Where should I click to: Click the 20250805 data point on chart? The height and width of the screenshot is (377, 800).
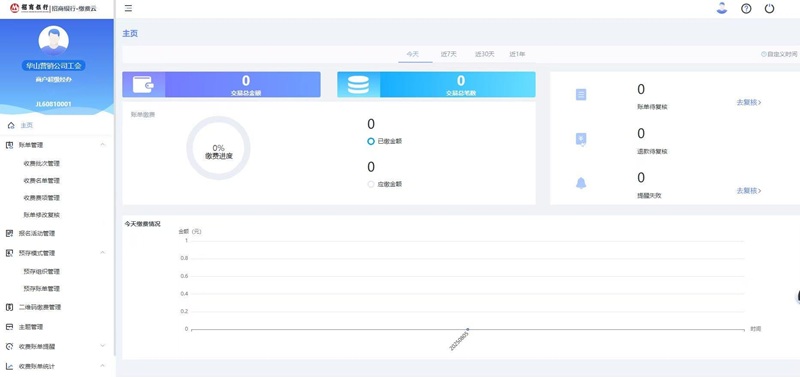[x=467, y=329]
